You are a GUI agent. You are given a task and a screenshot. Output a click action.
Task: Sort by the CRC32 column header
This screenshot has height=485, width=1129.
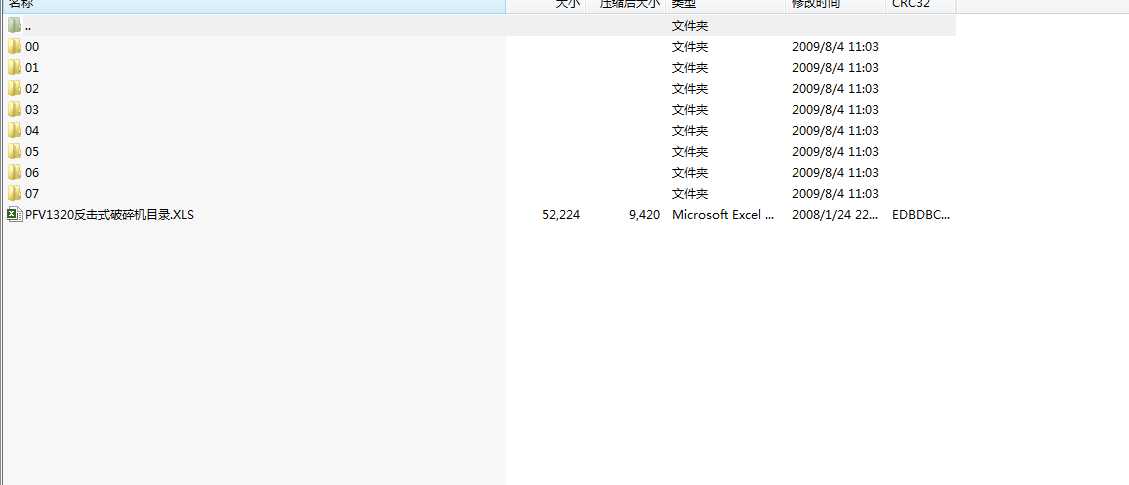[921, 5]
